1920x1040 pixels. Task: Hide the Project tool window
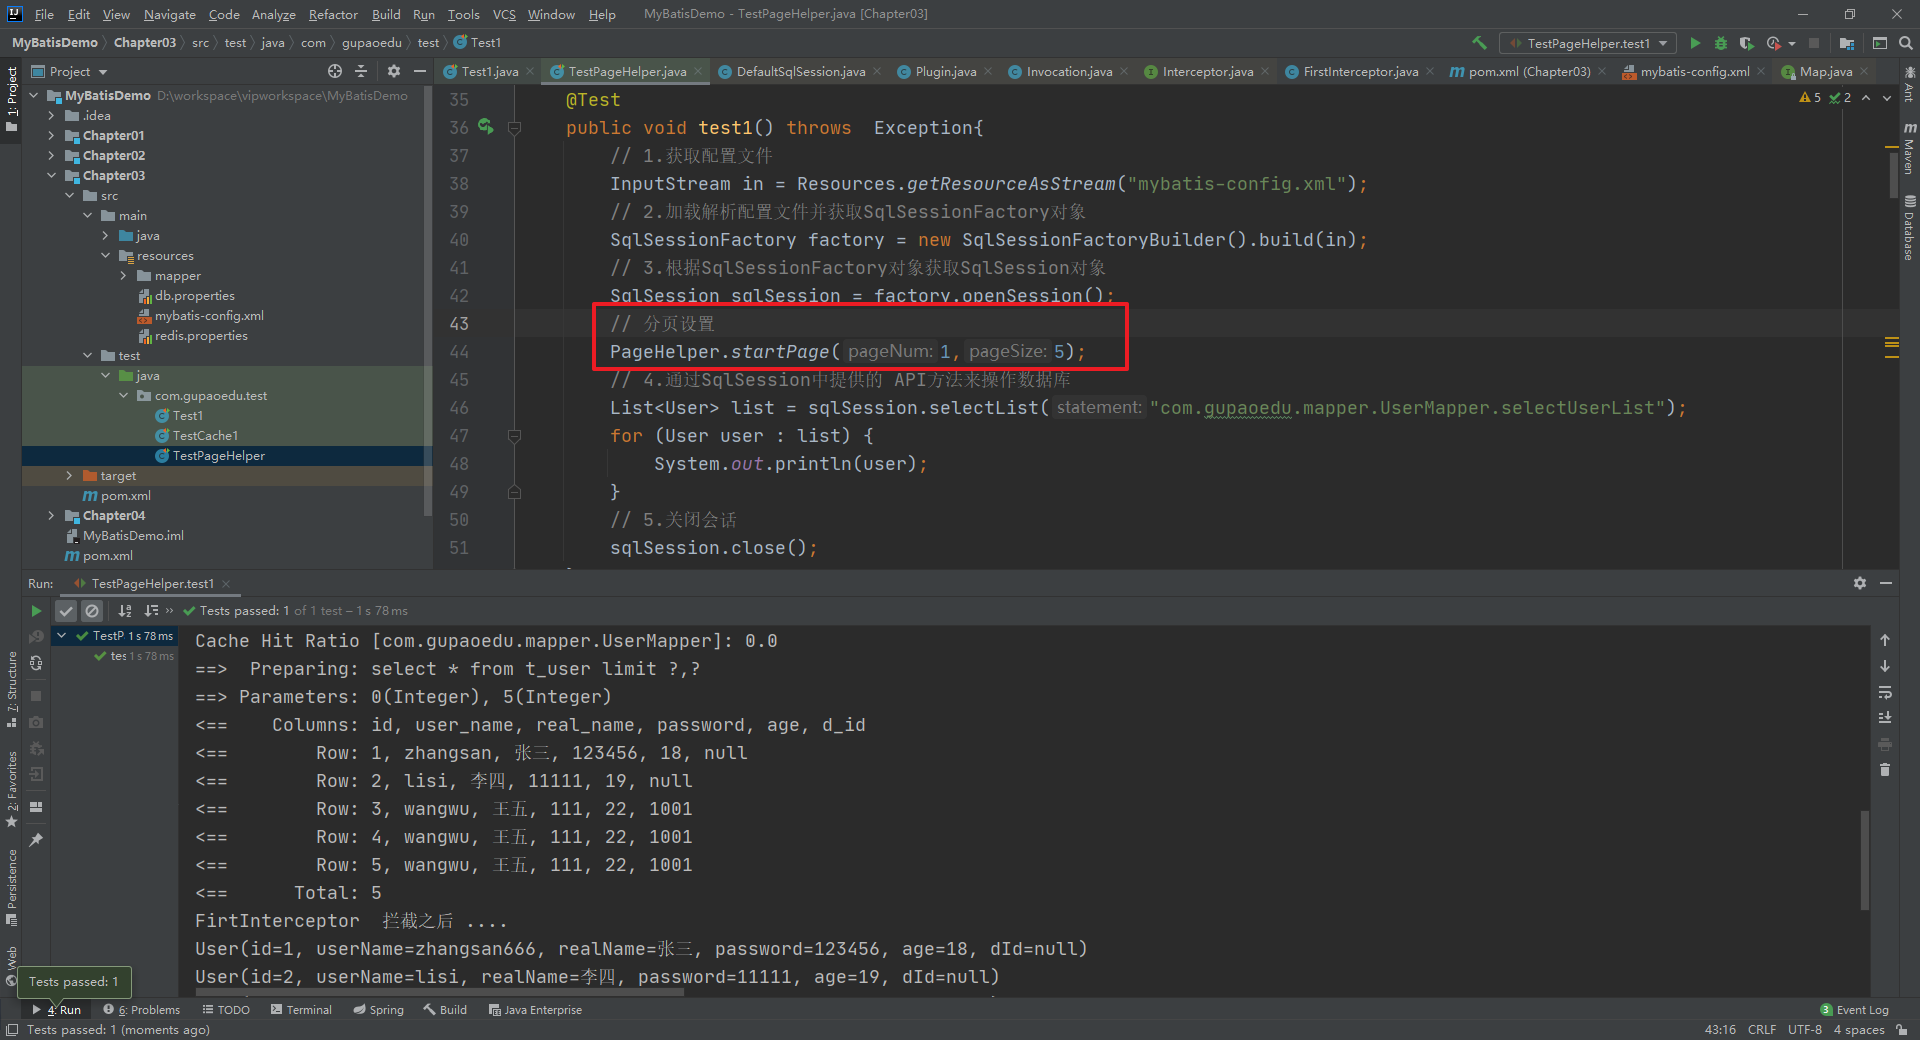[x=420, y=71]
